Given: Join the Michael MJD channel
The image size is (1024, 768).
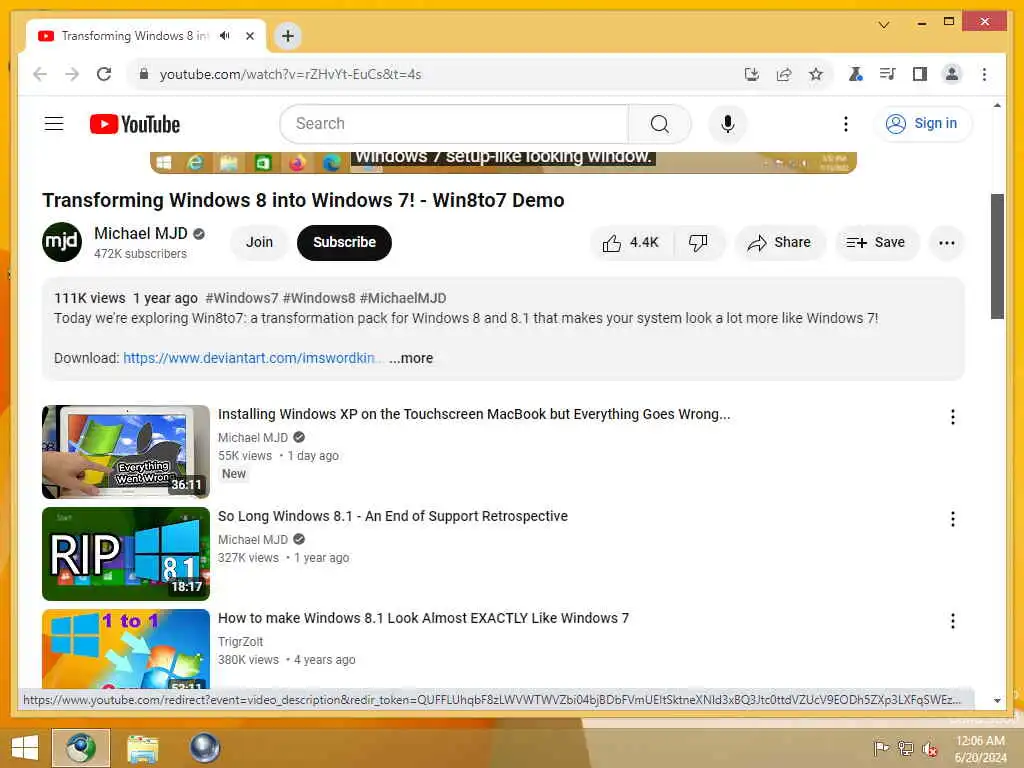Looking at the screenshot, I should point(259,242).
